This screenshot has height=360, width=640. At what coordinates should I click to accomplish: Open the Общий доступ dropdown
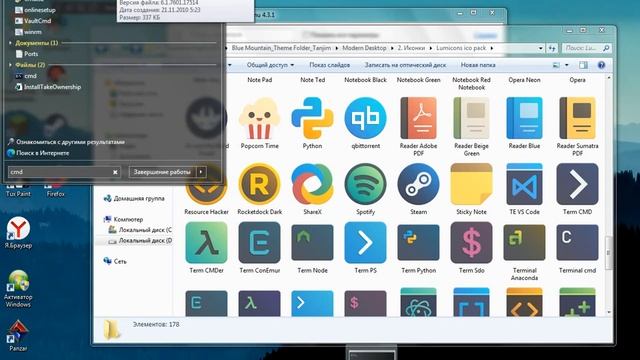point(270,65)
